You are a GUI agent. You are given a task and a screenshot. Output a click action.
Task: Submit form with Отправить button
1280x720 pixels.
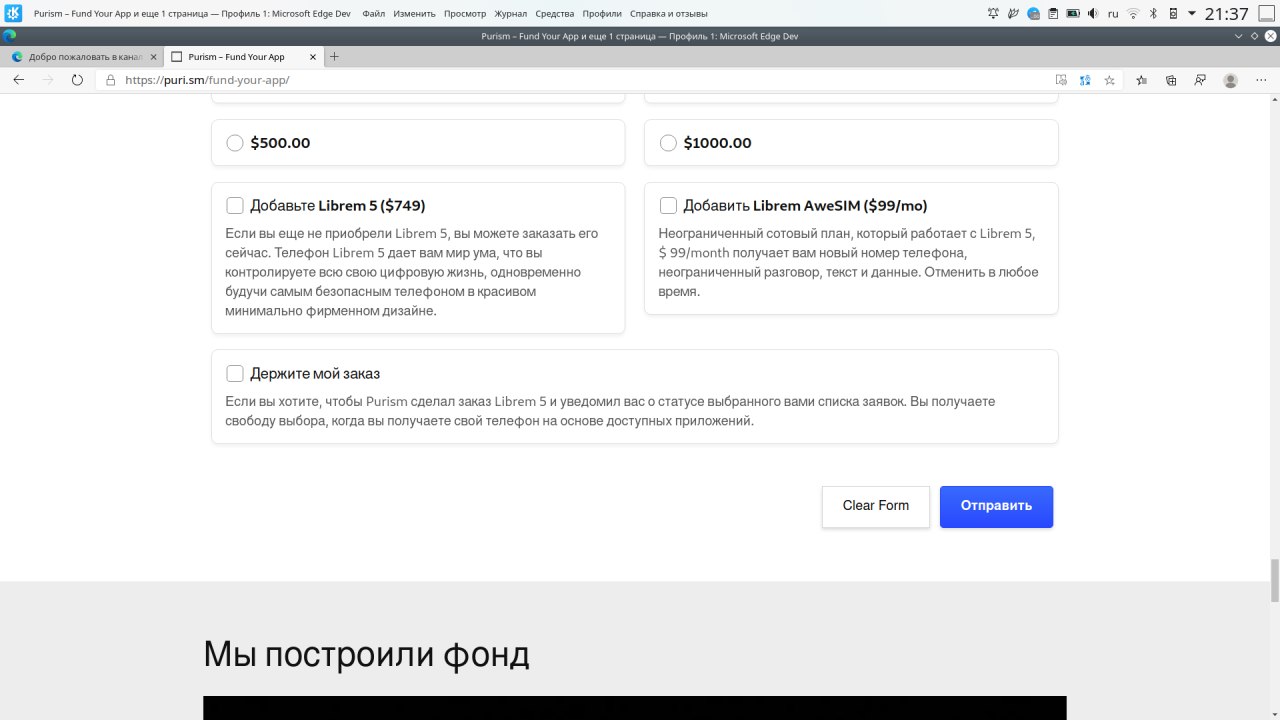996,506
